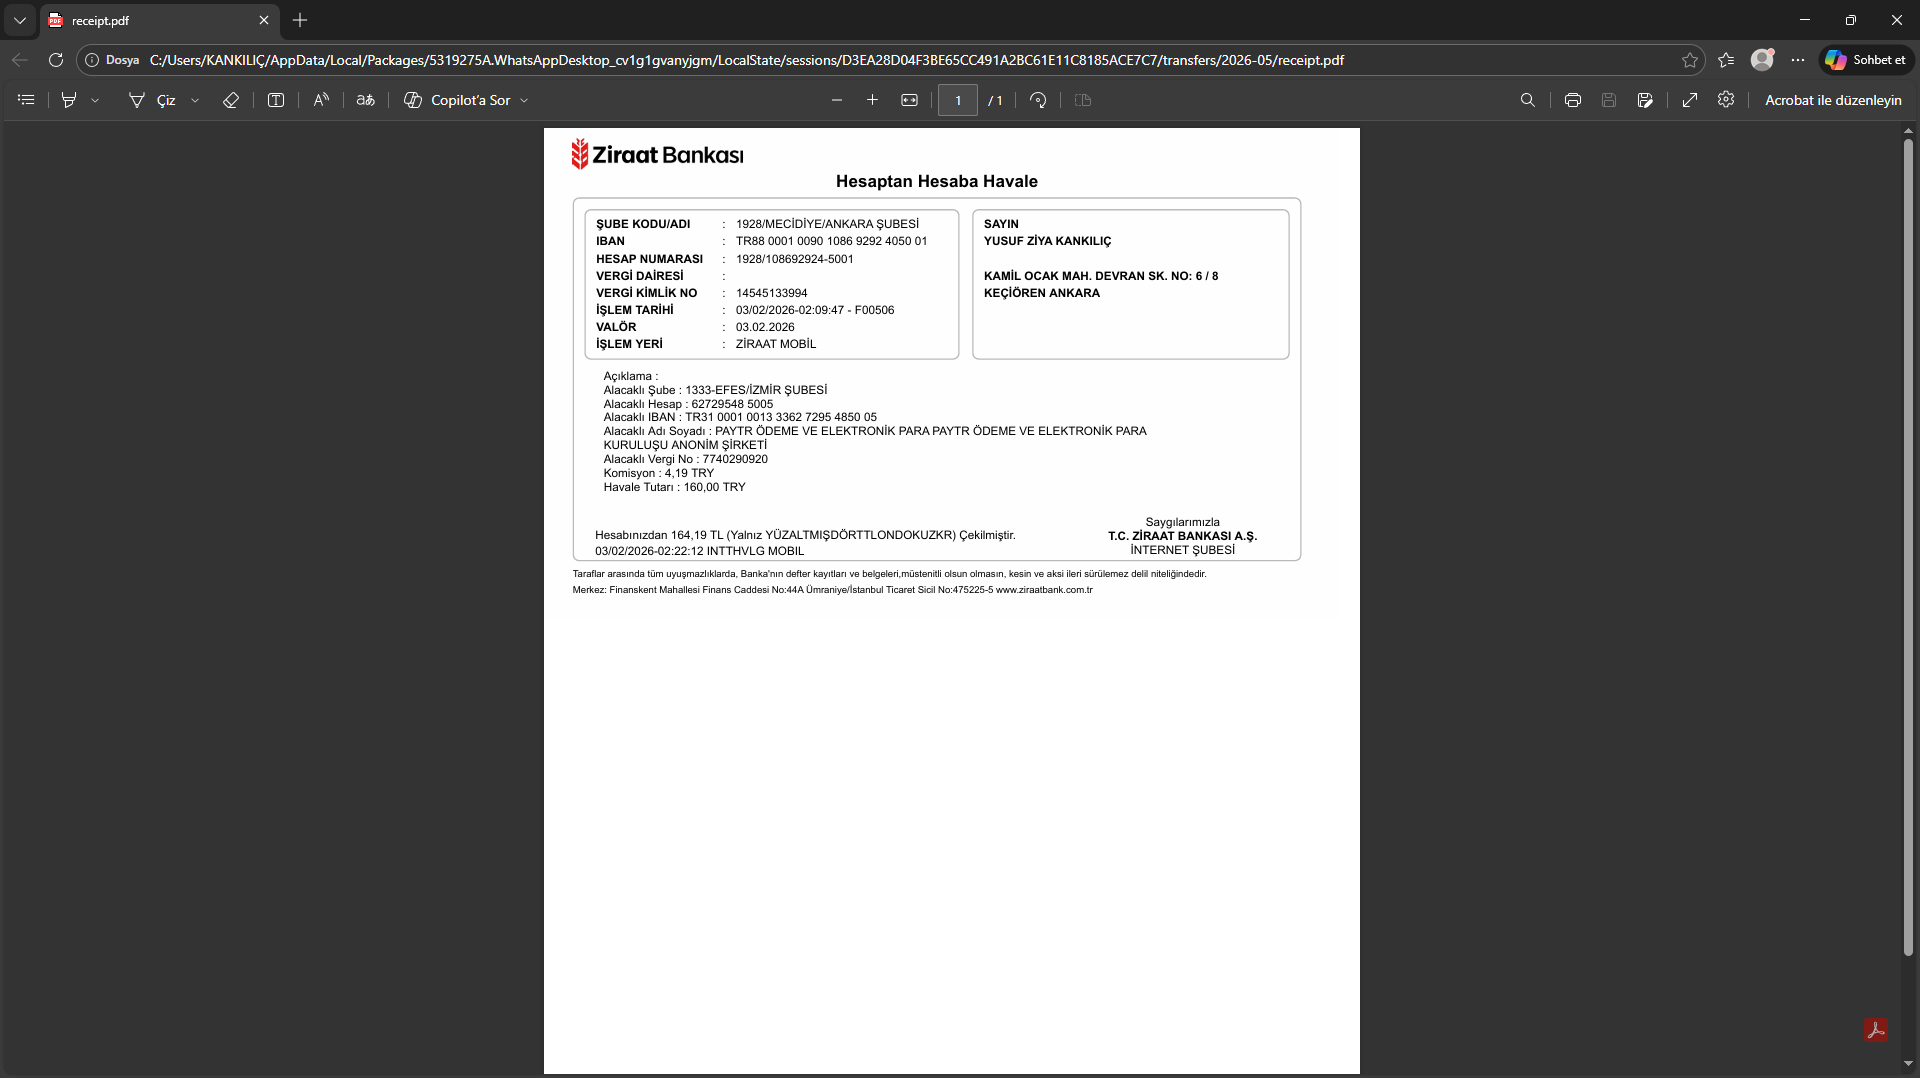This screenshot has width=1920, height=1078.
Task: Click the name YUSUF ZİYA KANKILIÇ
Action: click(1048, 241)
